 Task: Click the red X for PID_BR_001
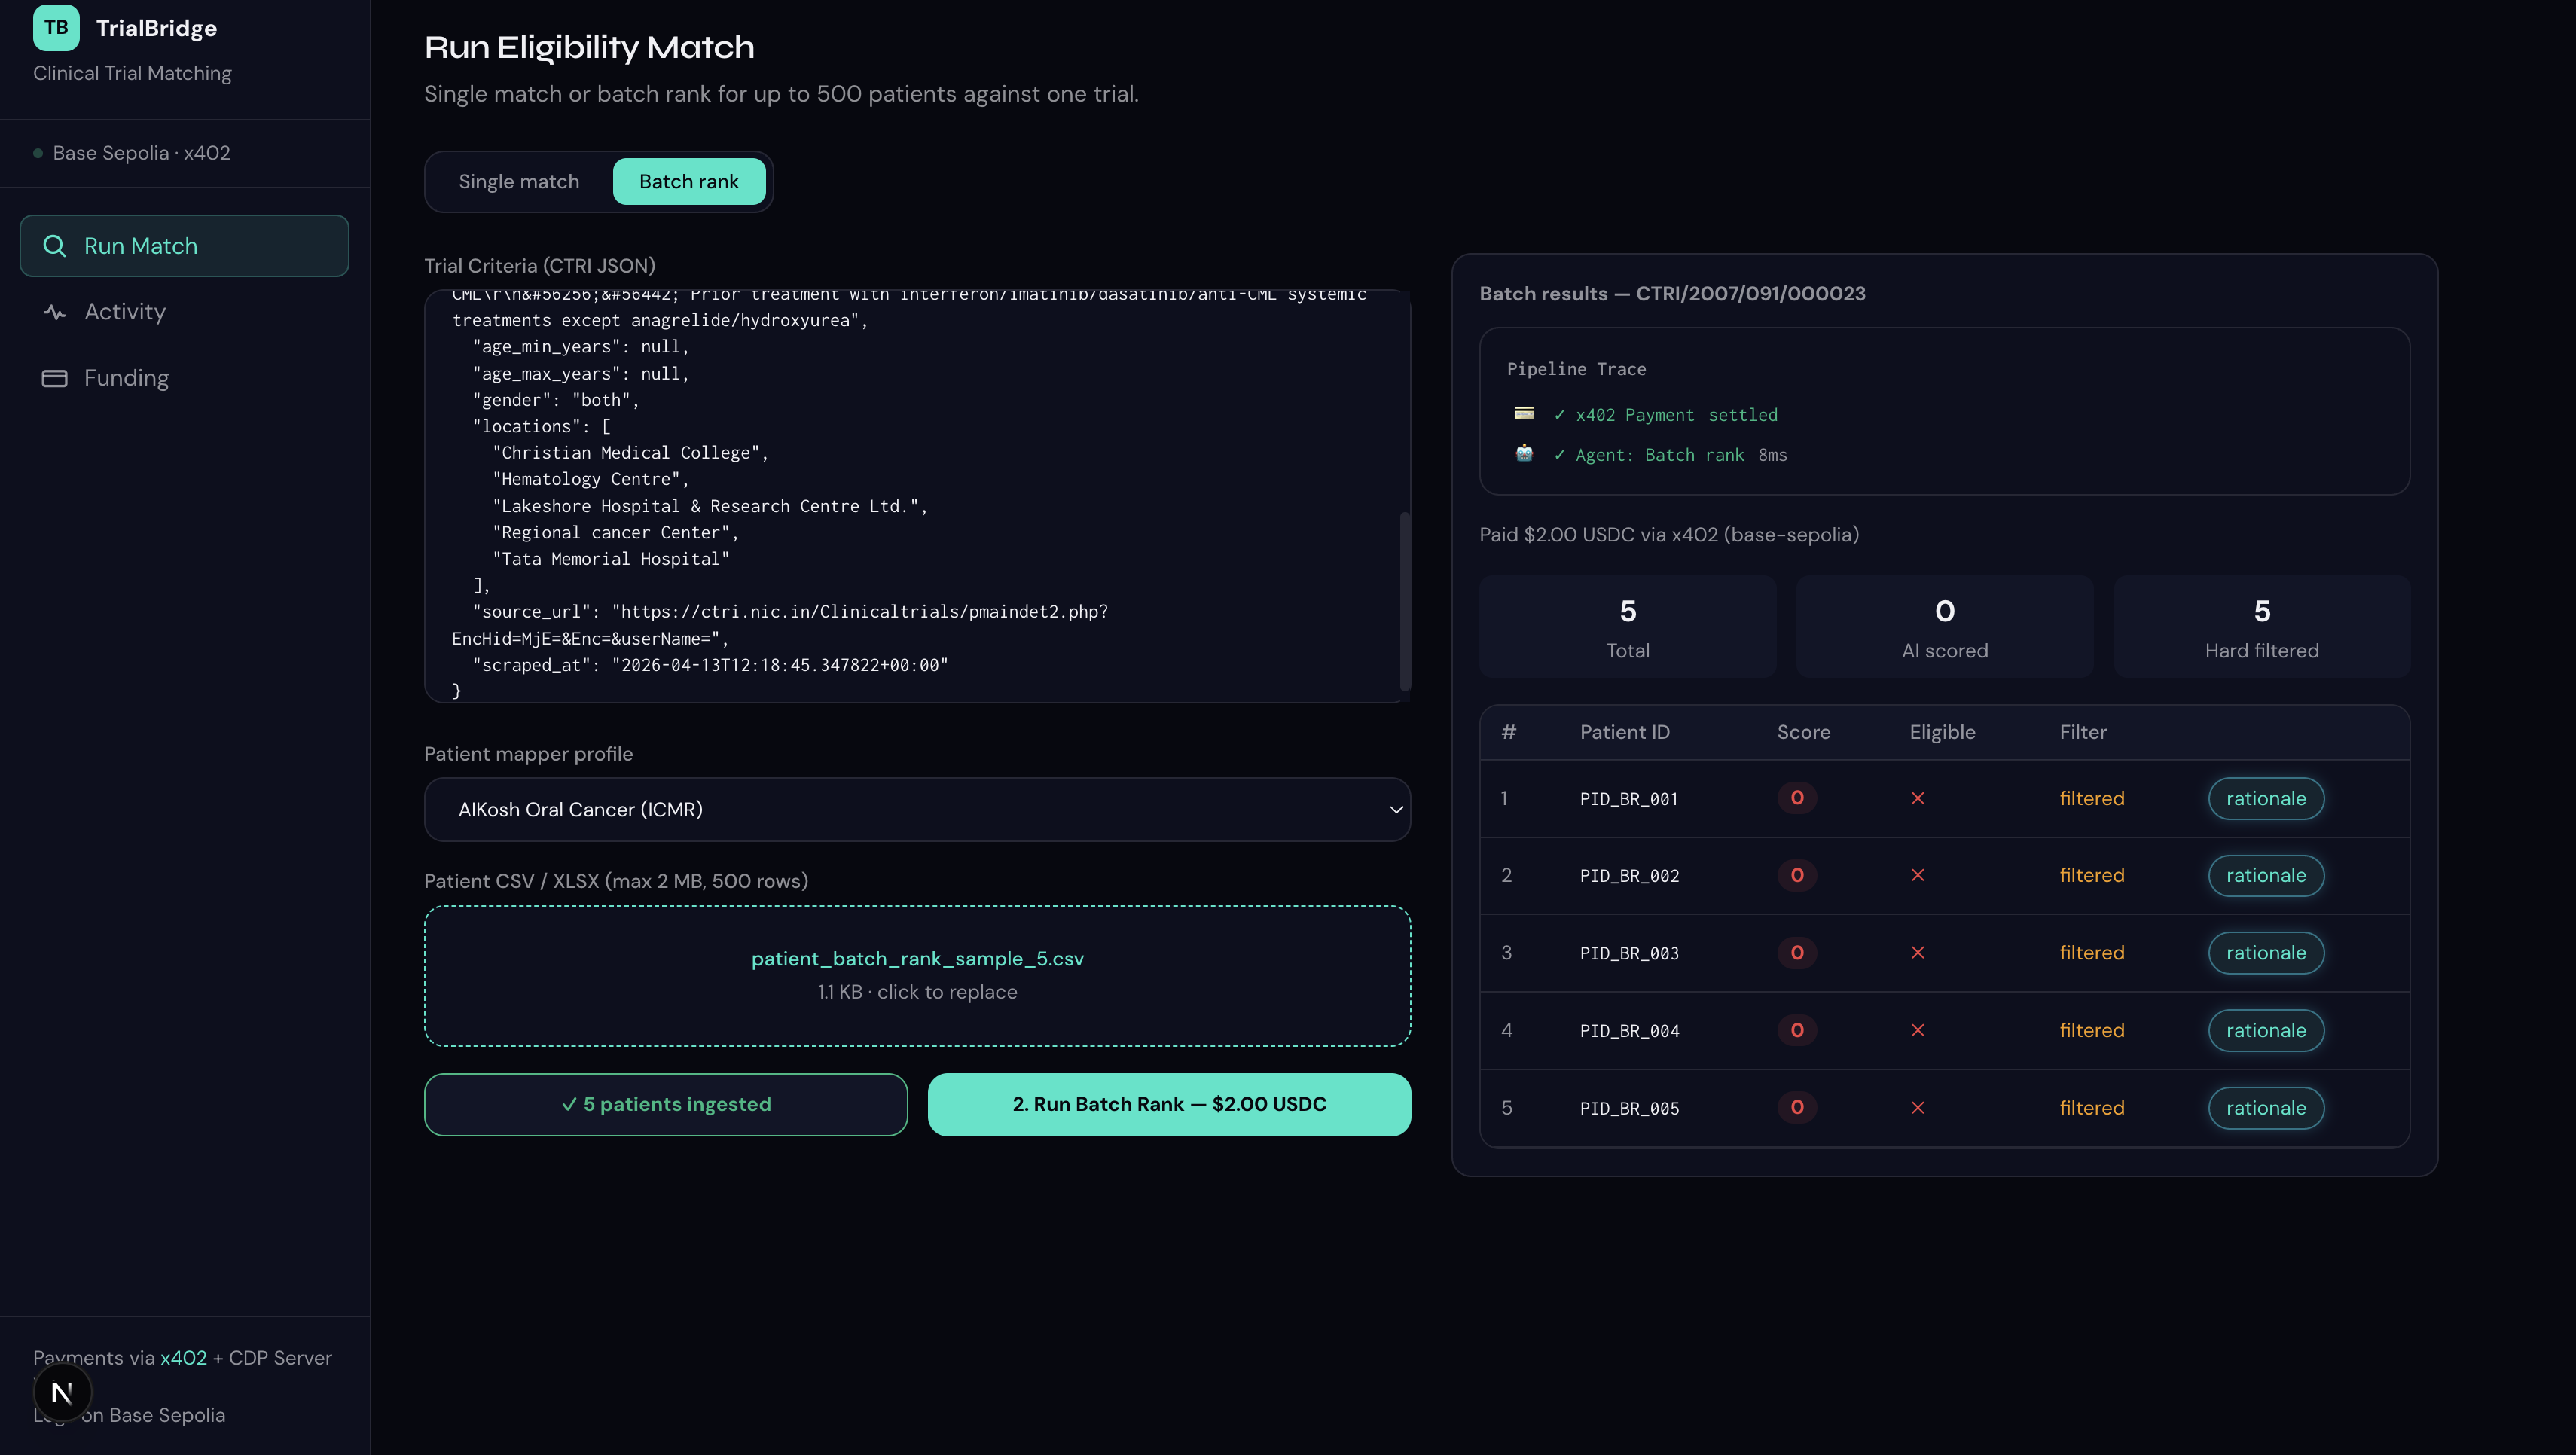pyautogui.click(x=1917, y=798)
